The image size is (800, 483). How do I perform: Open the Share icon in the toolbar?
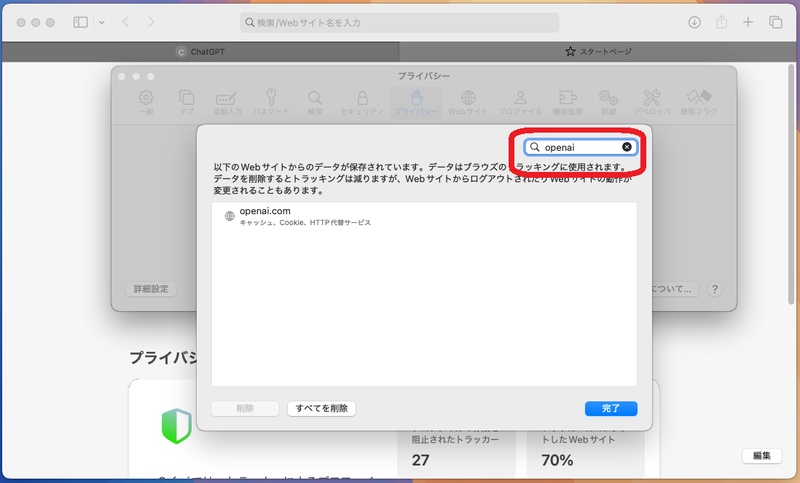721,22
